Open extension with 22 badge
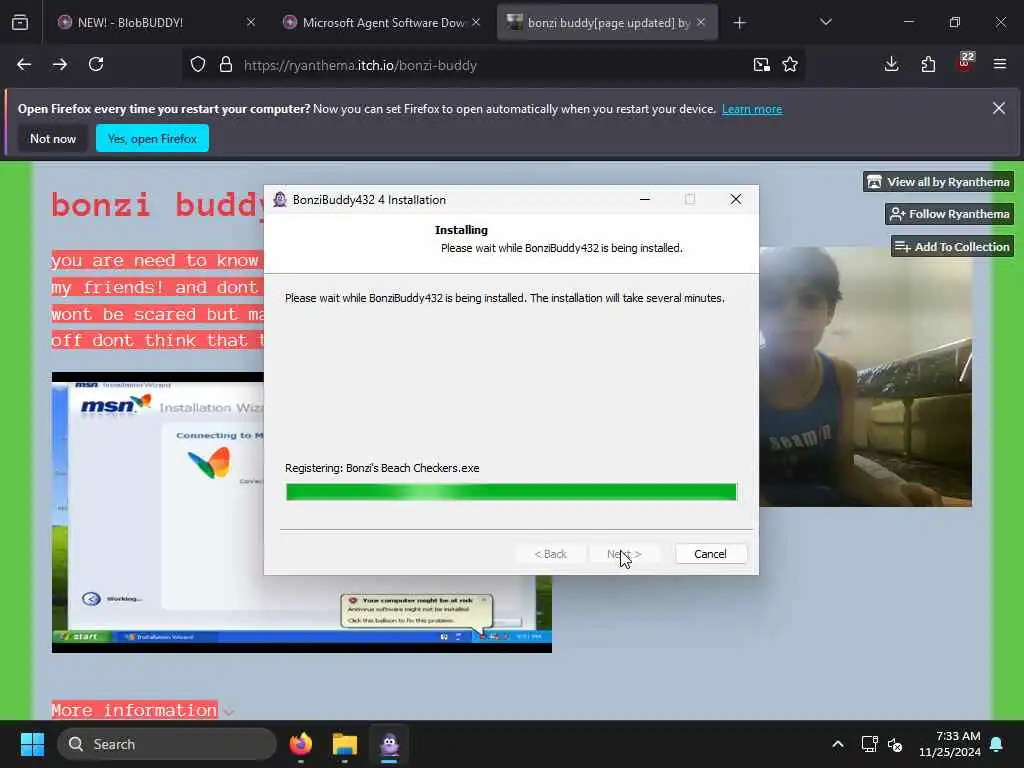 pyautogui.click(x=965, y=62)
